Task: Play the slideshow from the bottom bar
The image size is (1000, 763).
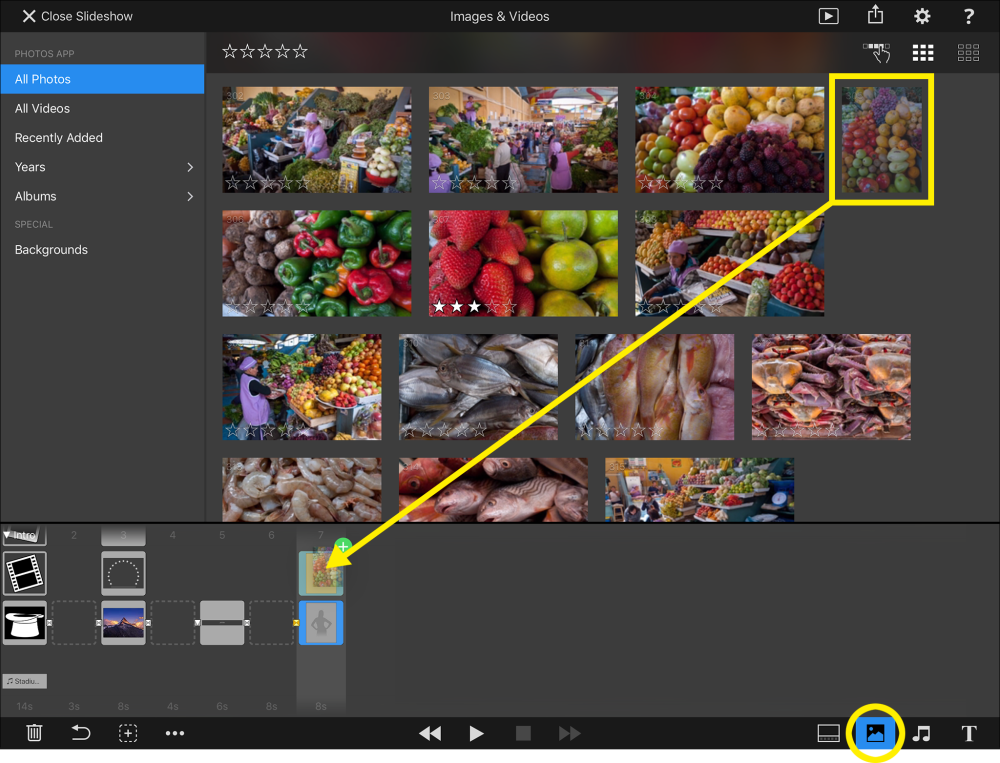Action: 476,733
